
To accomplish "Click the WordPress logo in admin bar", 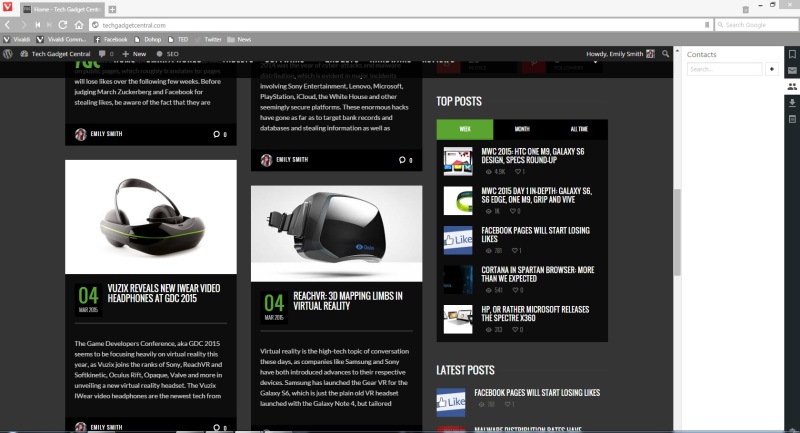I will (x=8, y=53).
